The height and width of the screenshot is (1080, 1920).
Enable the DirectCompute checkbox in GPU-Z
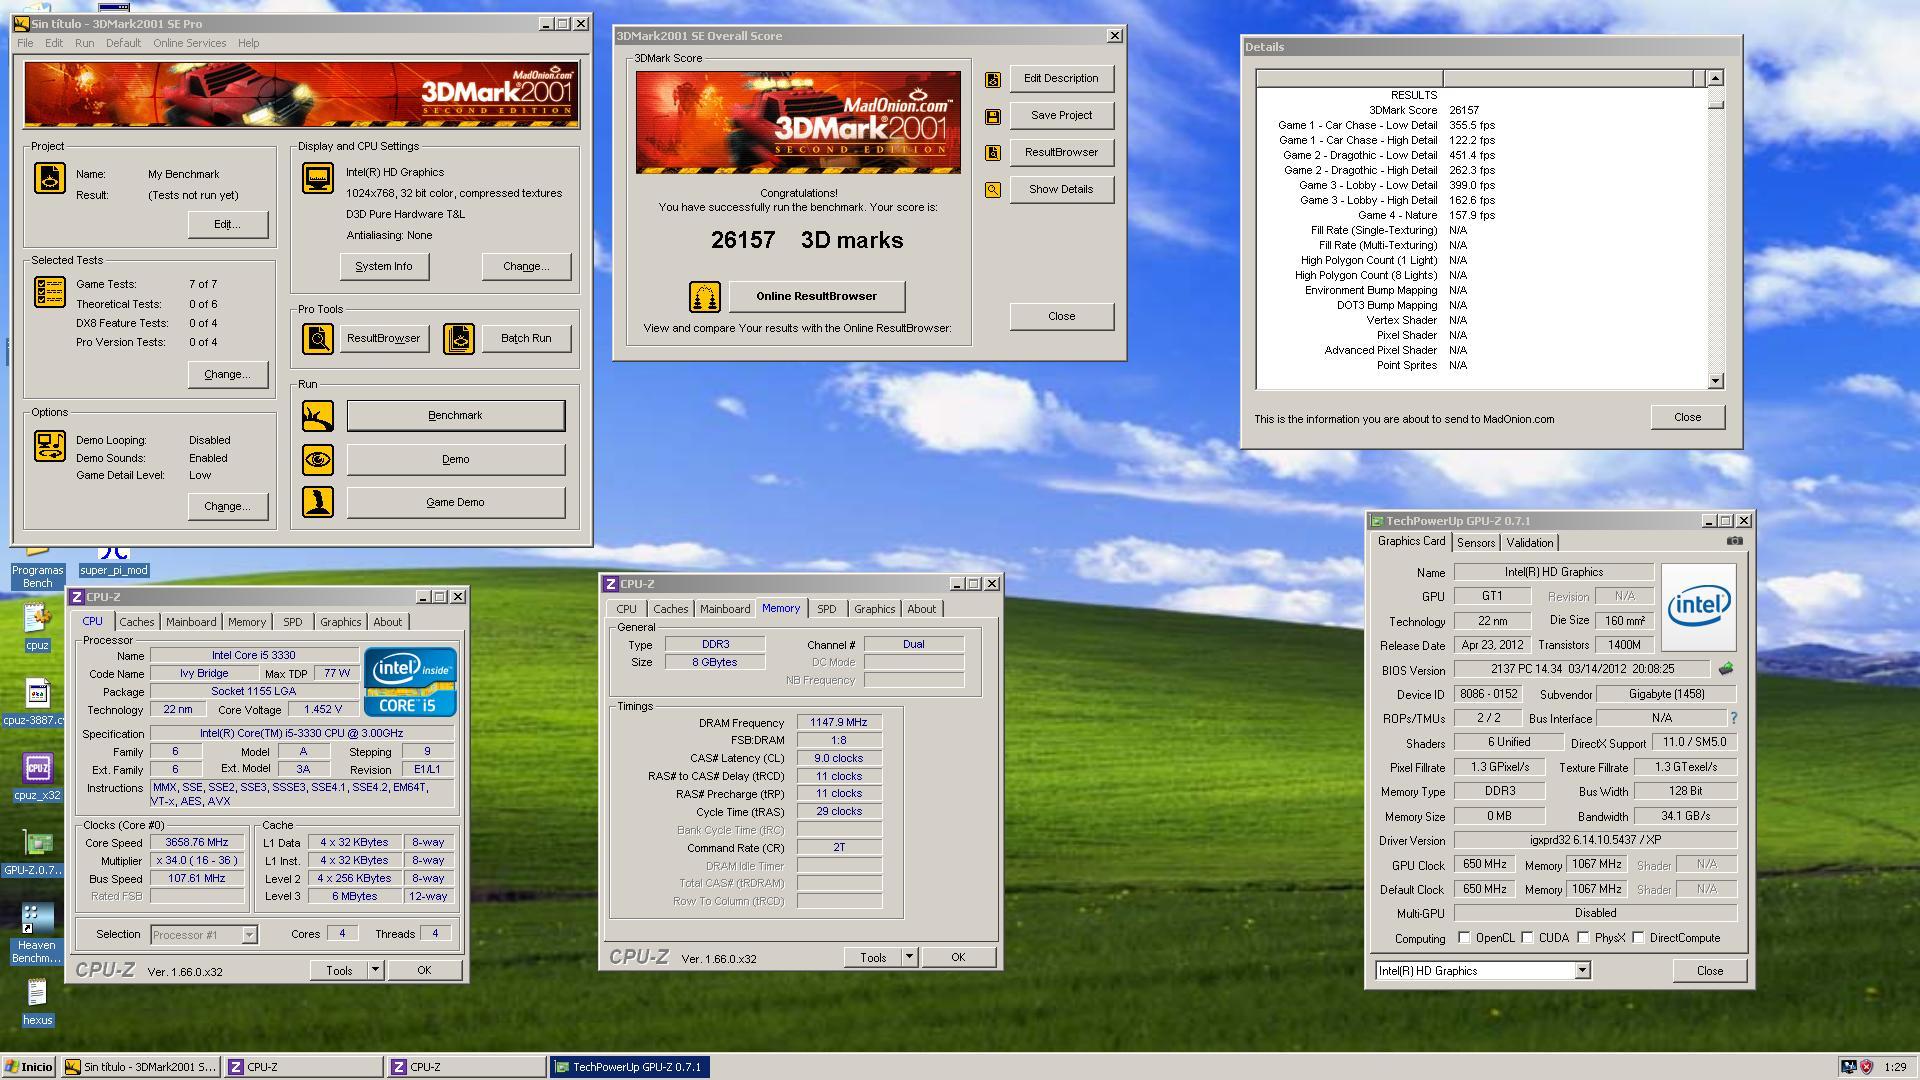coord(1638,938)
